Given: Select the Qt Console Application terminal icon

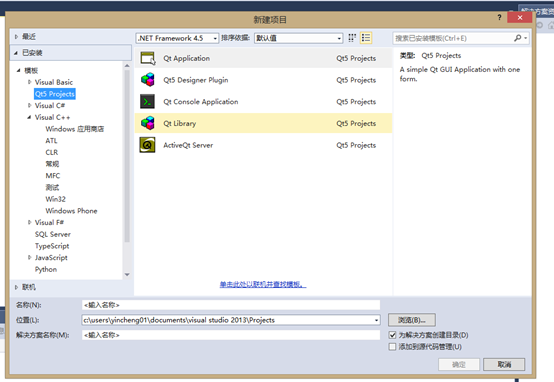Looking at the screenshot, I should (x=147, y=102).
